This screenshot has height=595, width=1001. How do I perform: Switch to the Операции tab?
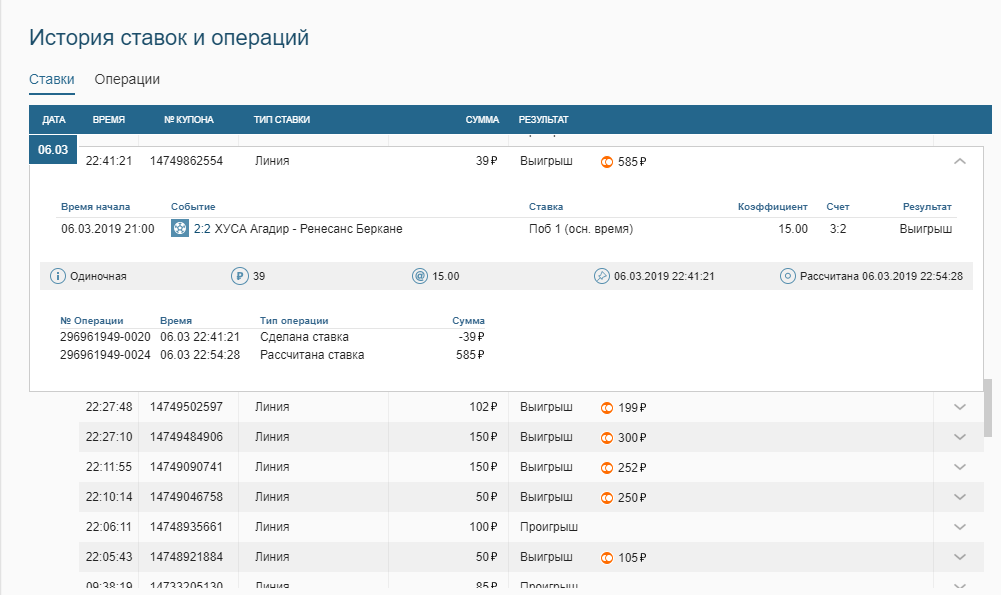pos(127,79)
